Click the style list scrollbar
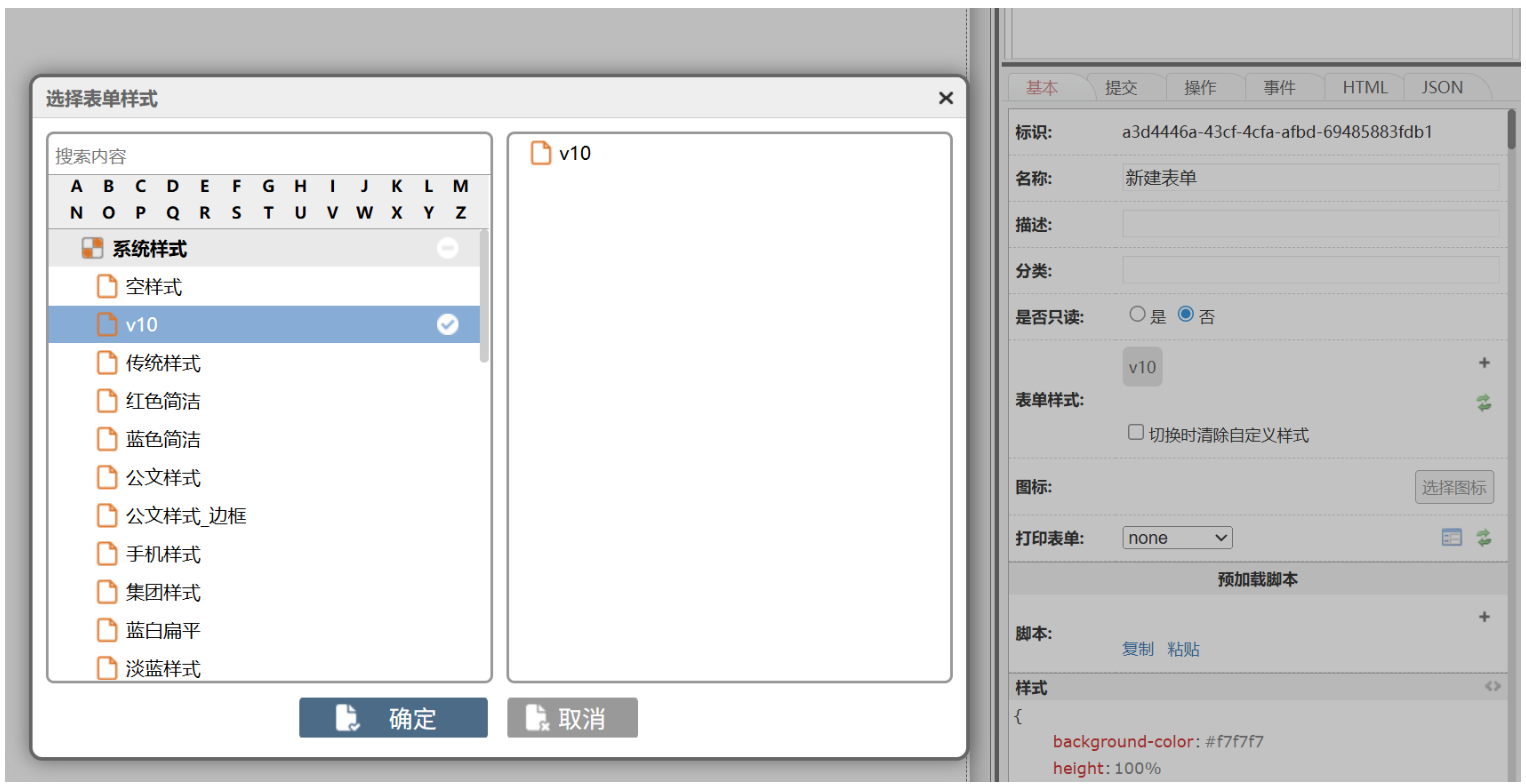Image resolution: width=1526 pixels, height=784 pixels. (484, 296)
